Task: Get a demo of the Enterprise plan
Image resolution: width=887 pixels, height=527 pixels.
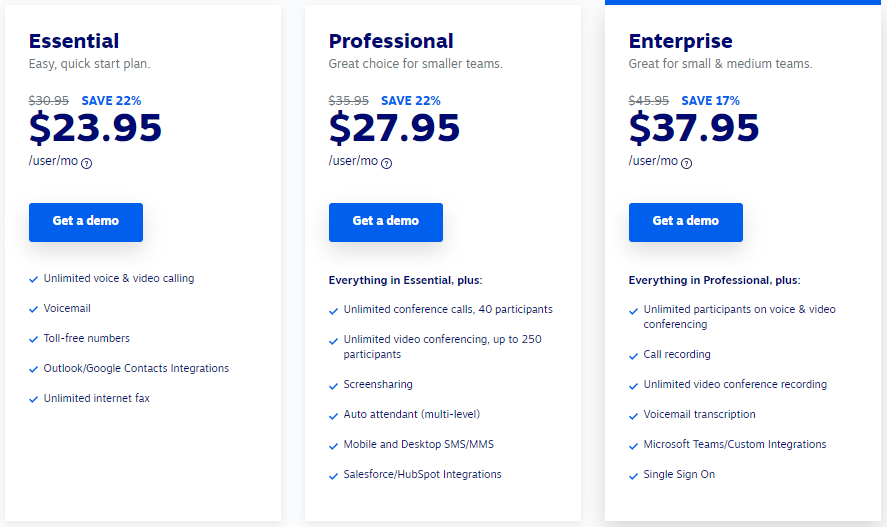Action: tap(686, 222)
